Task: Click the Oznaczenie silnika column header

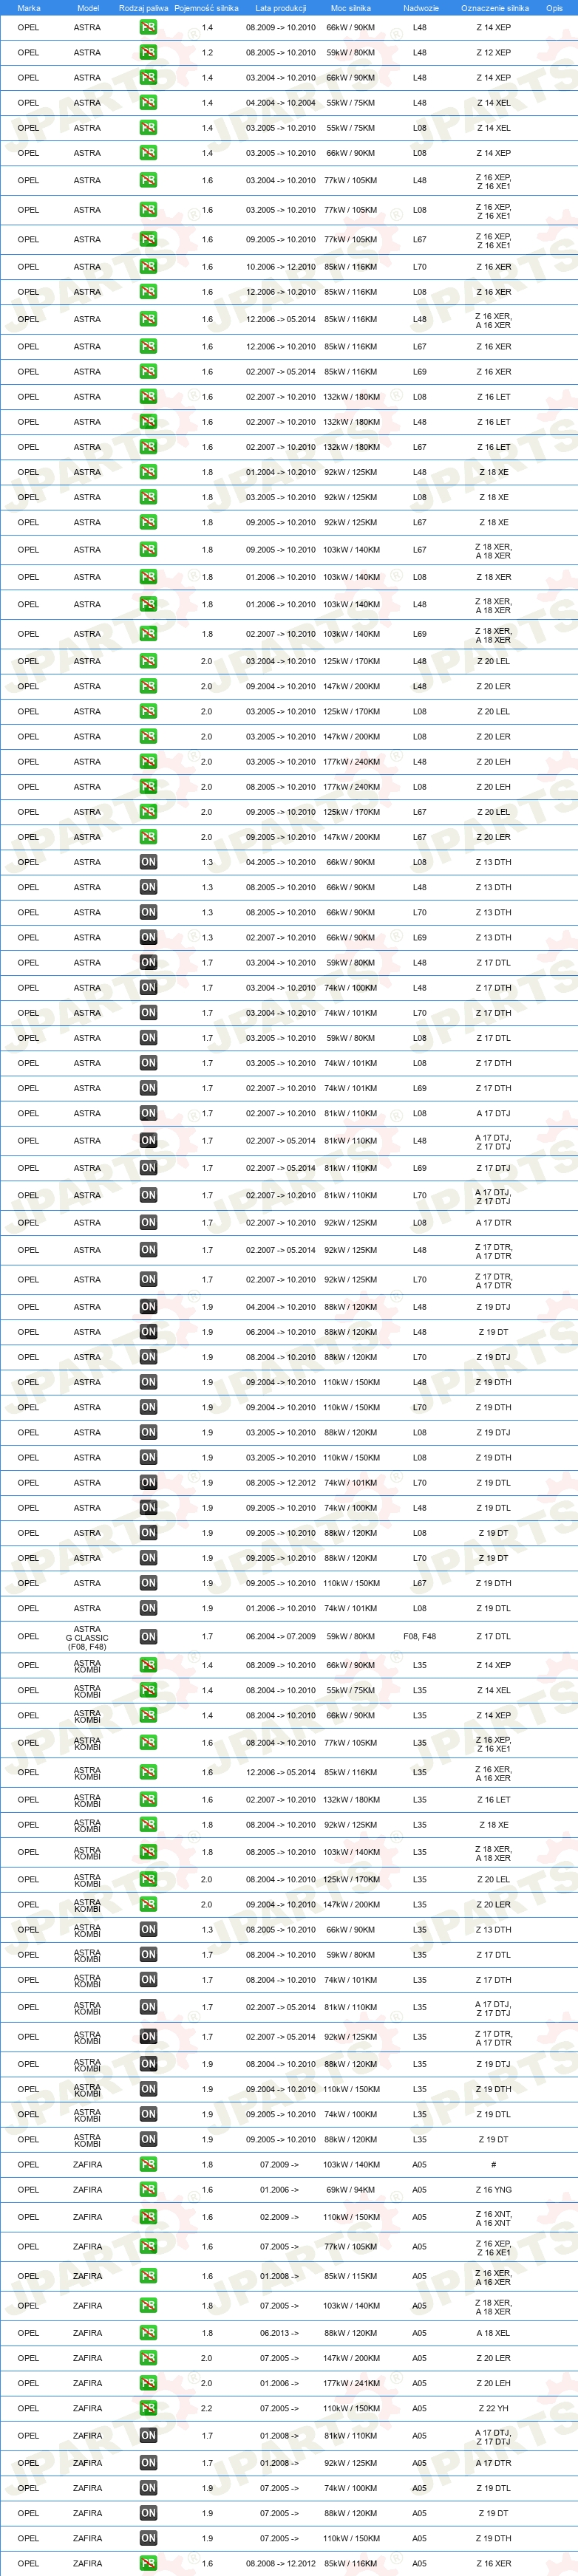Action: (x=495, y=8)
